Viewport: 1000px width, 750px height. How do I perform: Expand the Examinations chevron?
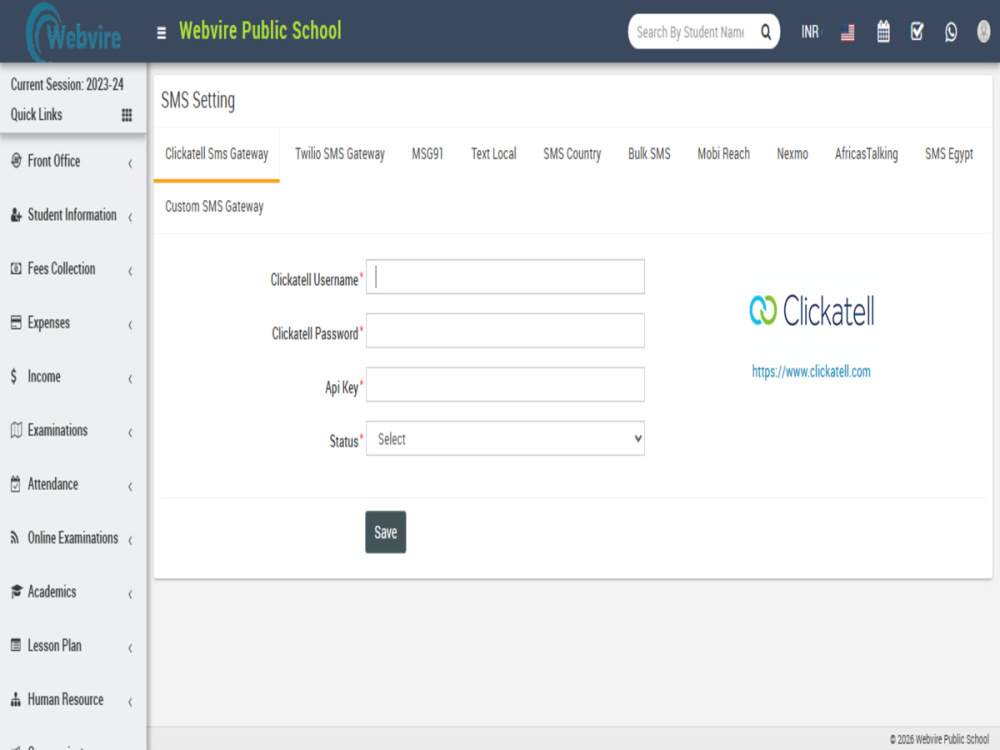[130, 432]
